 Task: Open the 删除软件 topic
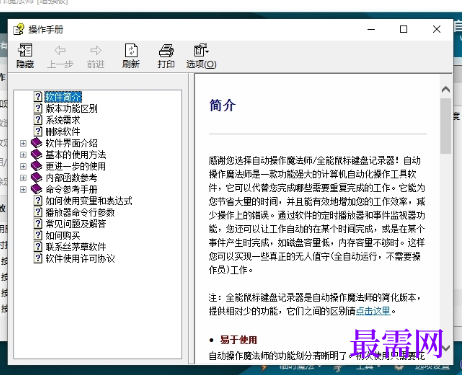click(63, 131)
